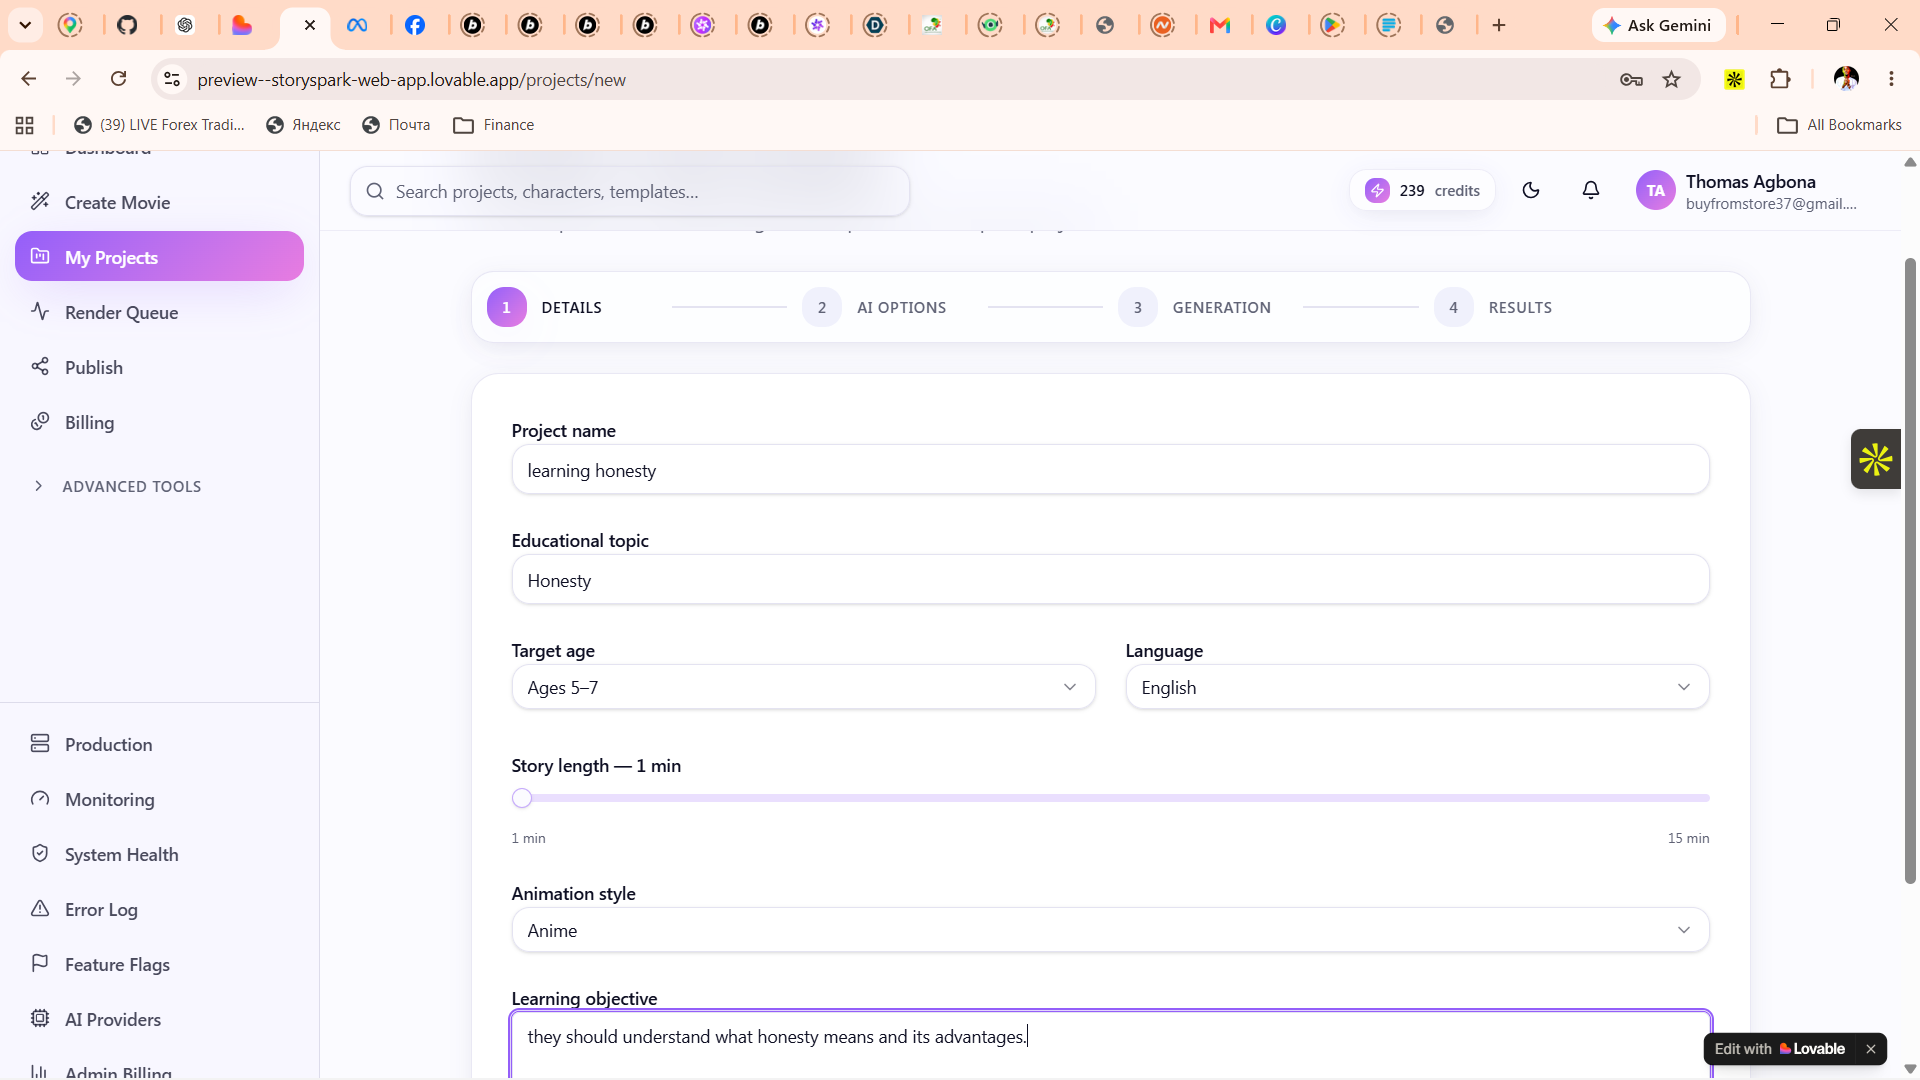Image resolution: width=1920 pixels, height=1080 pixels.
Task: Open the Publish share icon
Action: click(40, 367)
